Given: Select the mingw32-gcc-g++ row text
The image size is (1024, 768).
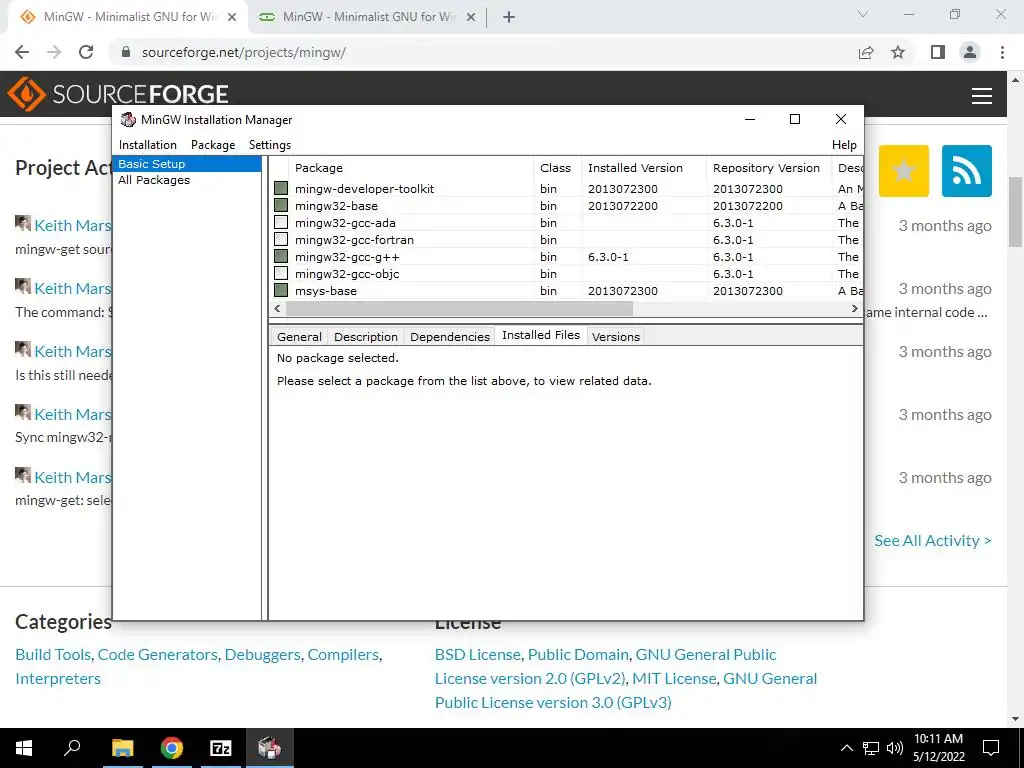Looking at the screenshot, I should pos(347,257).
